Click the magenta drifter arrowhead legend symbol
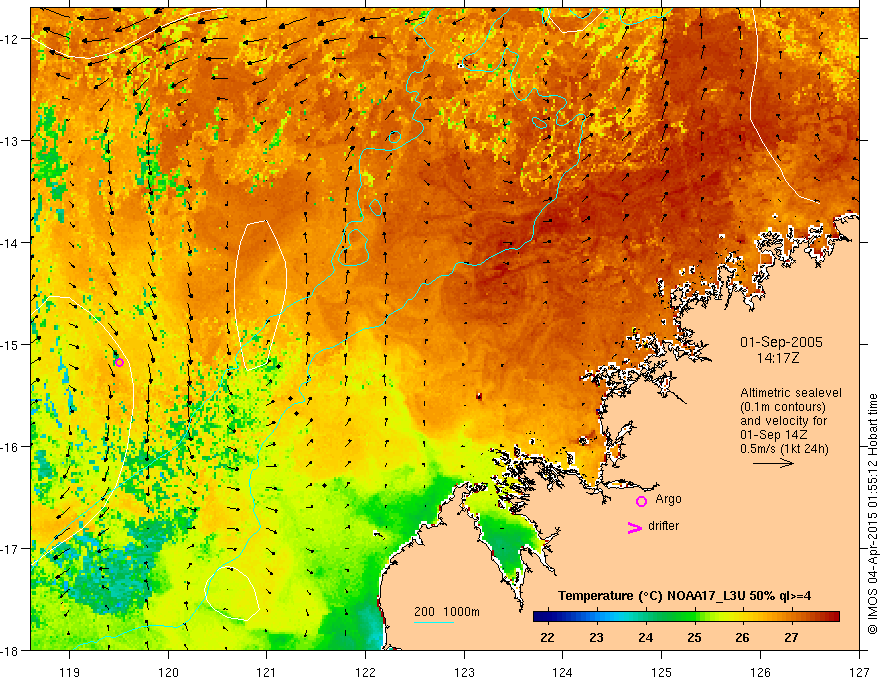880x680 pixels. tap(635, 527)
